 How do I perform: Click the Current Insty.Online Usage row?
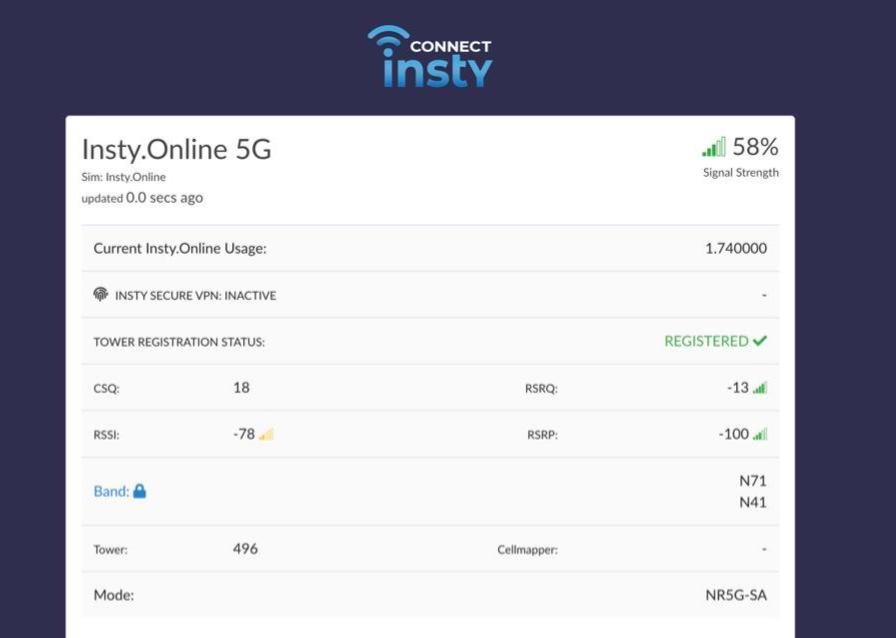tap(180, 248)
